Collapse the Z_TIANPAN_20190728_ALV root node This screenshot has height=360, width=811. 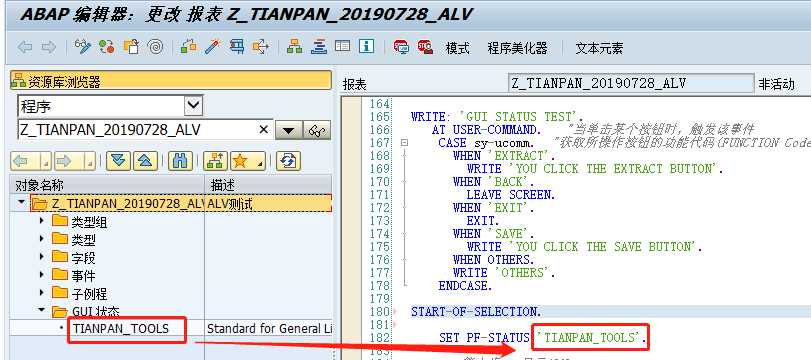point(21,202)
